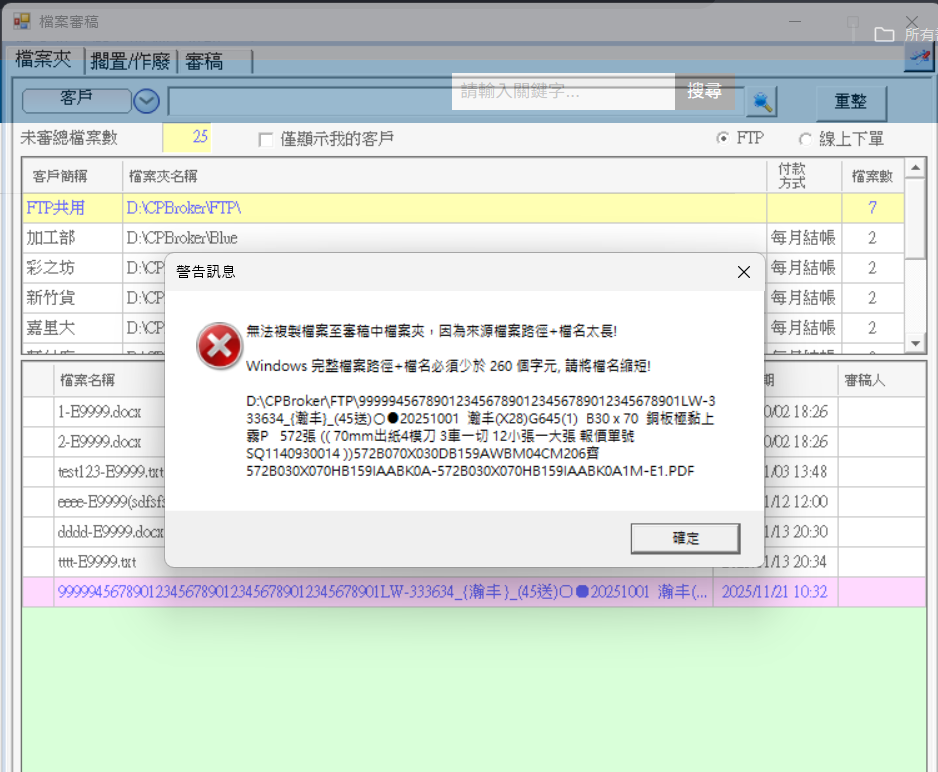Click the 檔案審稿 window app icon
Image resolution: width=938 pixels, height=772 pixels.
click(21, 21)
